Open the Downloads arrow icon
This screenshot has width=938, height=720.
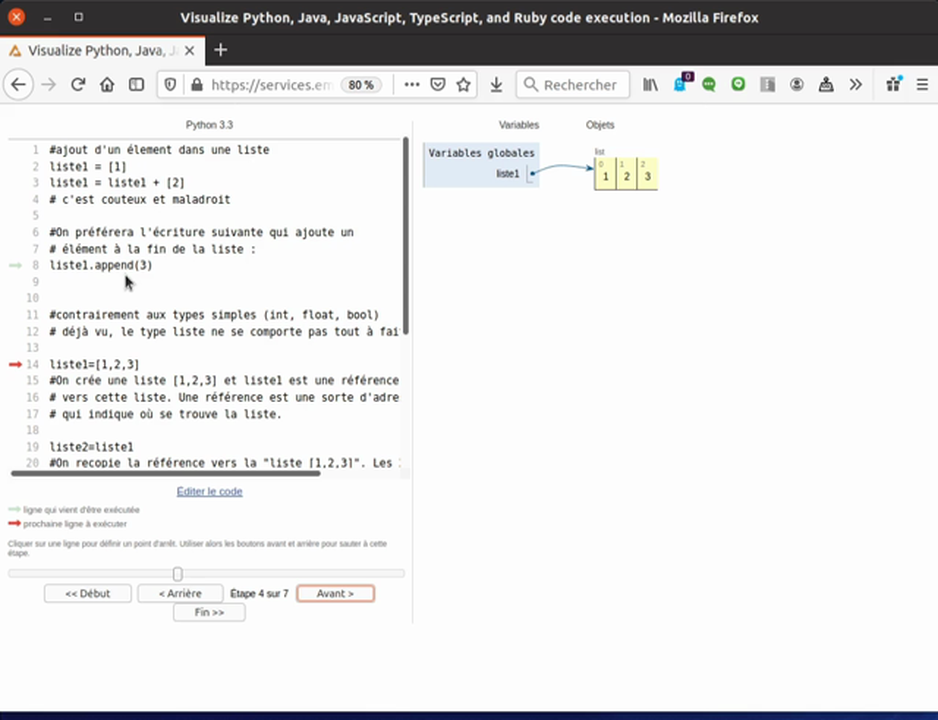click(x=496, y=85)
